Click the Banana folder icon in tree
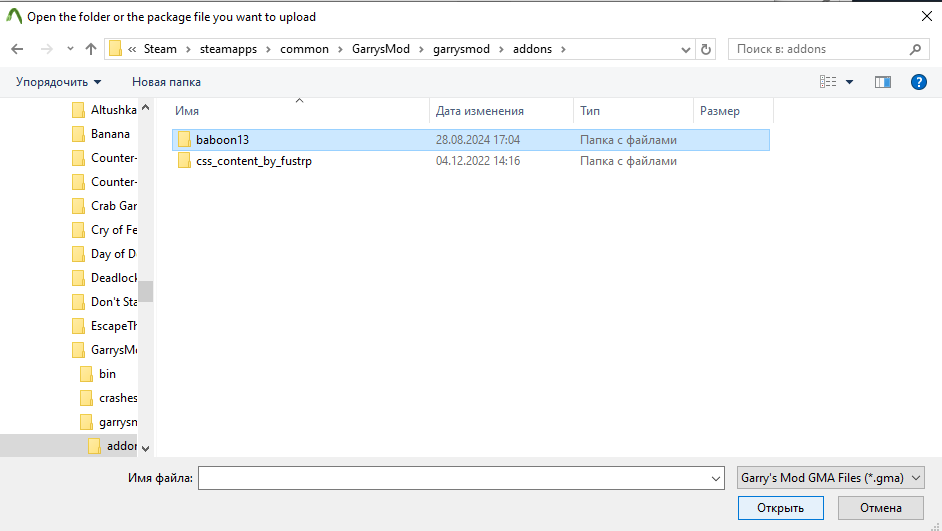Image resolution: width=942 pixels, height=531 pixels. point(78,134)
